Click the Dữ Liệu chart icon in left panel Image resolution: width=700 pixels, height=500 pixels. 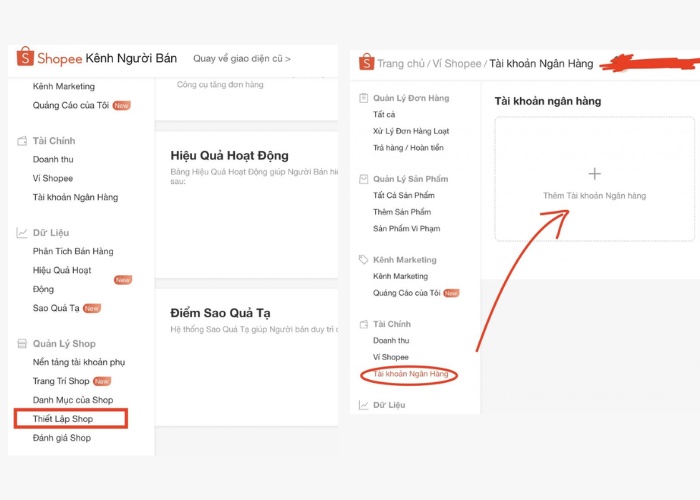[x=21, y=232]
